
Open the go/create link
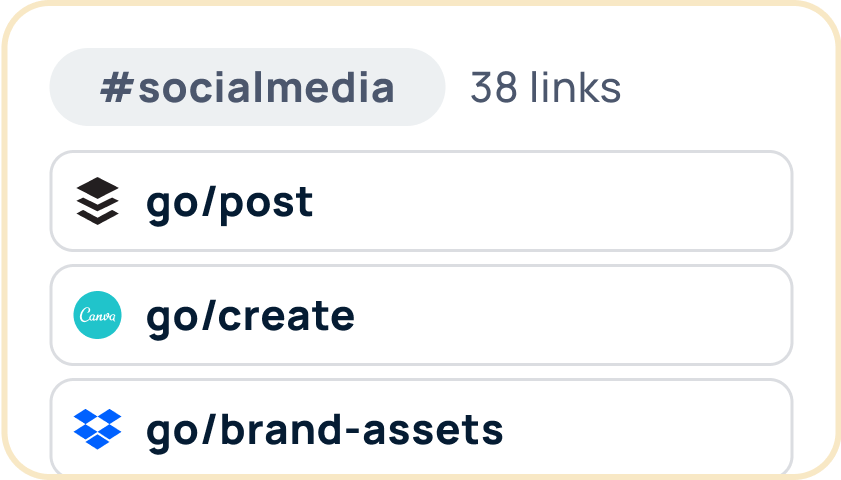pyautogui.click(x=250, y=316)
